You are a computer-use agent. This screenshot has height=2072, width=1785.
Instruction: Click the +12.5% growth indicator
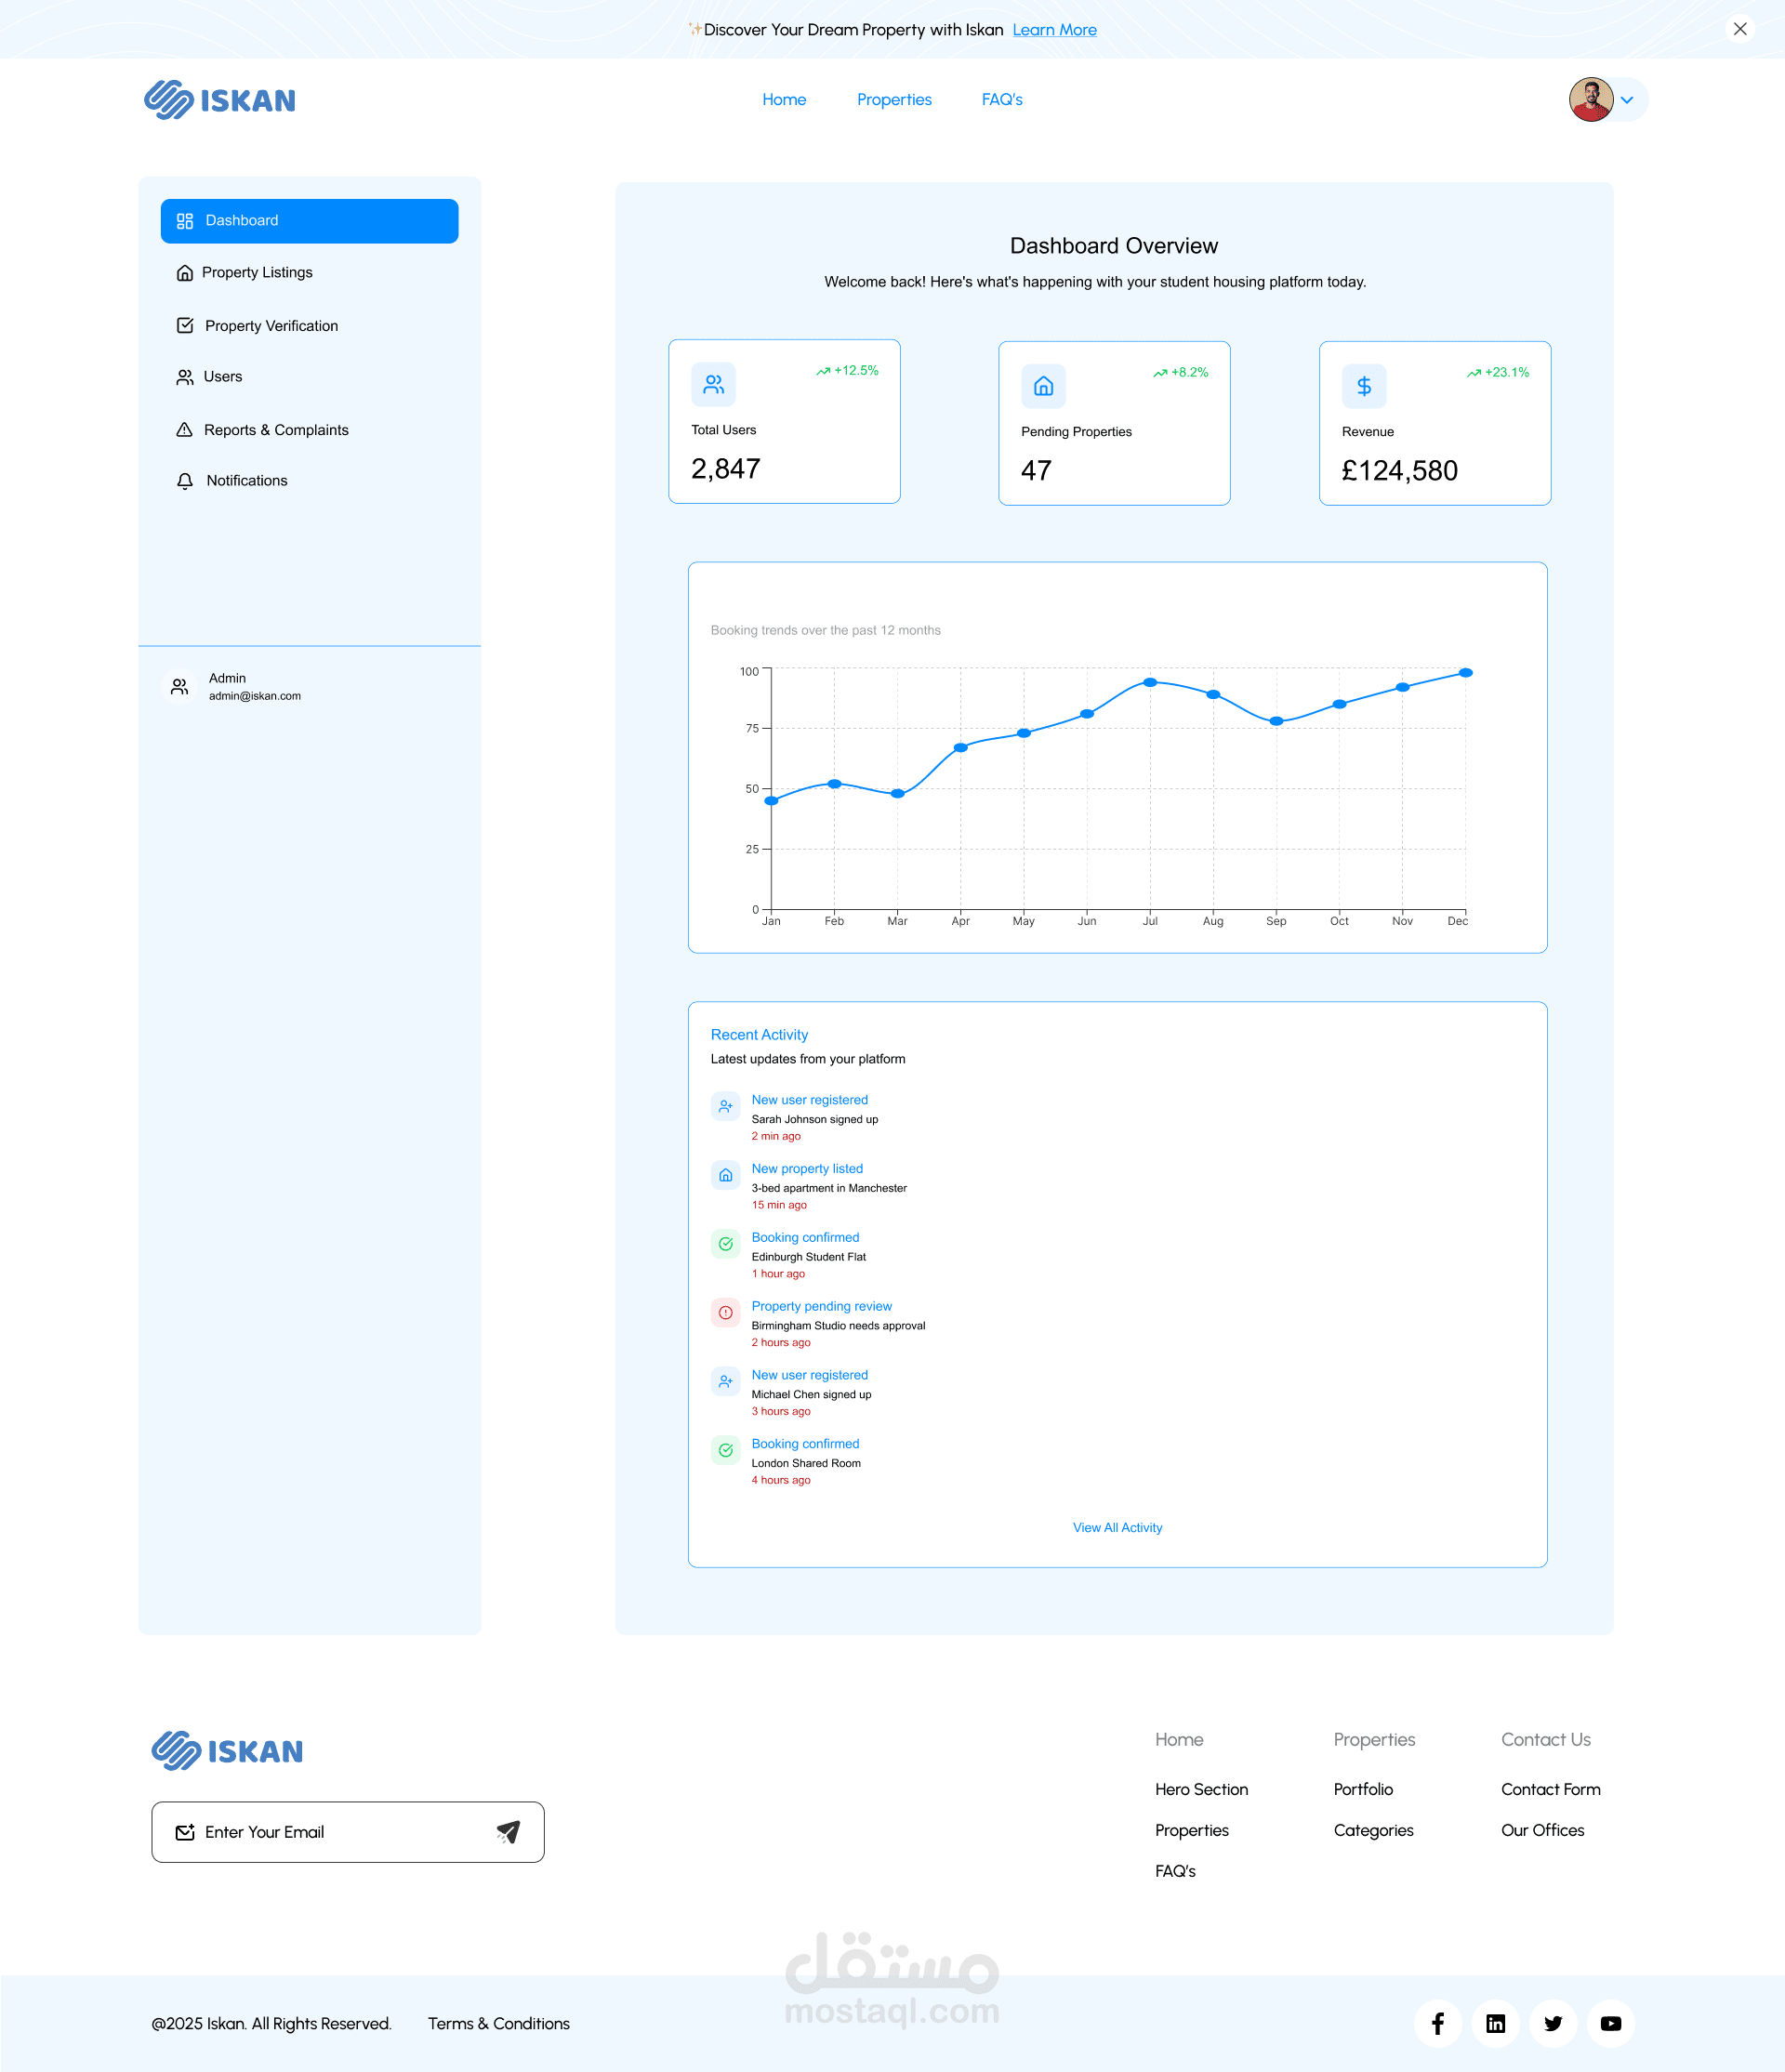point(847,371)
